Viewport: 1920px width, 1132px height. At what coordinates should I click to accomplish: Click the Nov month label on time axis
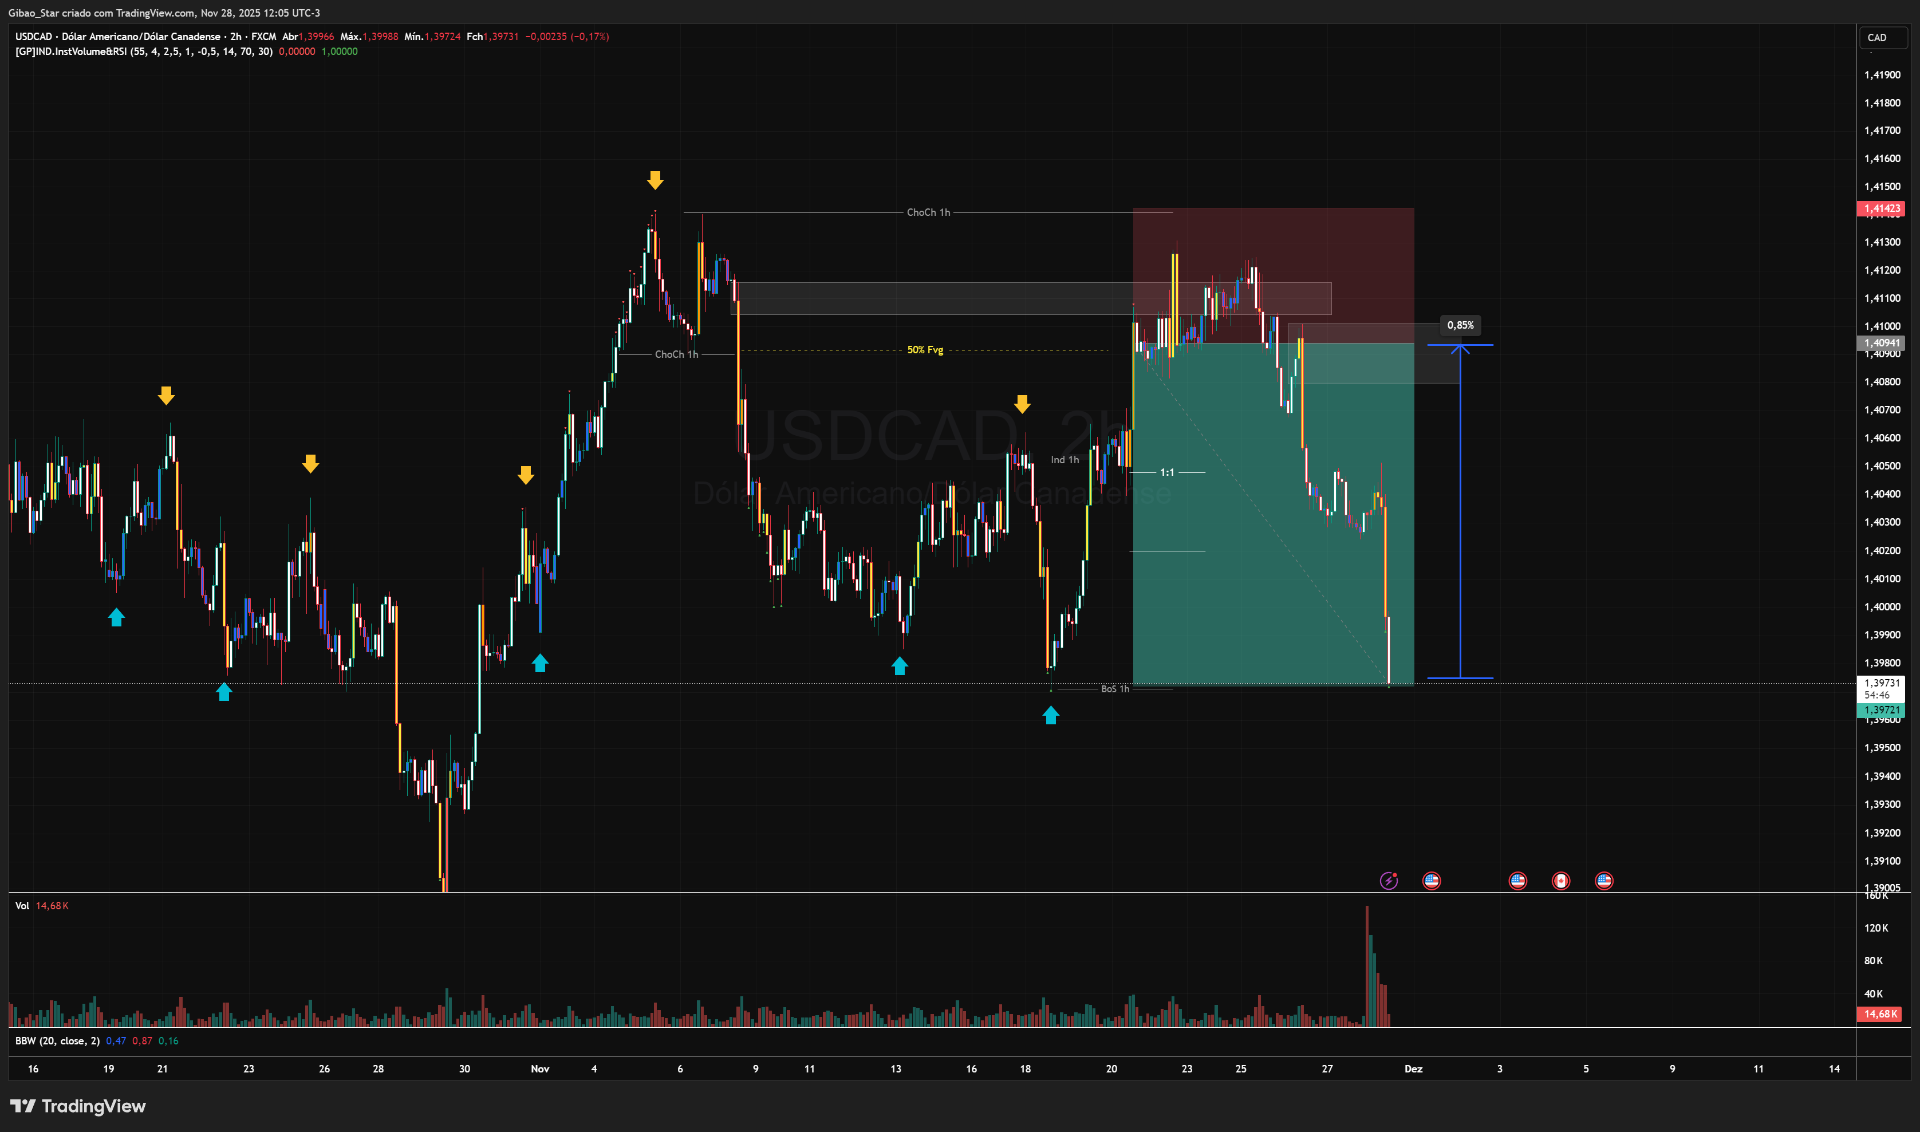pyautogui.click(x=540, y=1069)
